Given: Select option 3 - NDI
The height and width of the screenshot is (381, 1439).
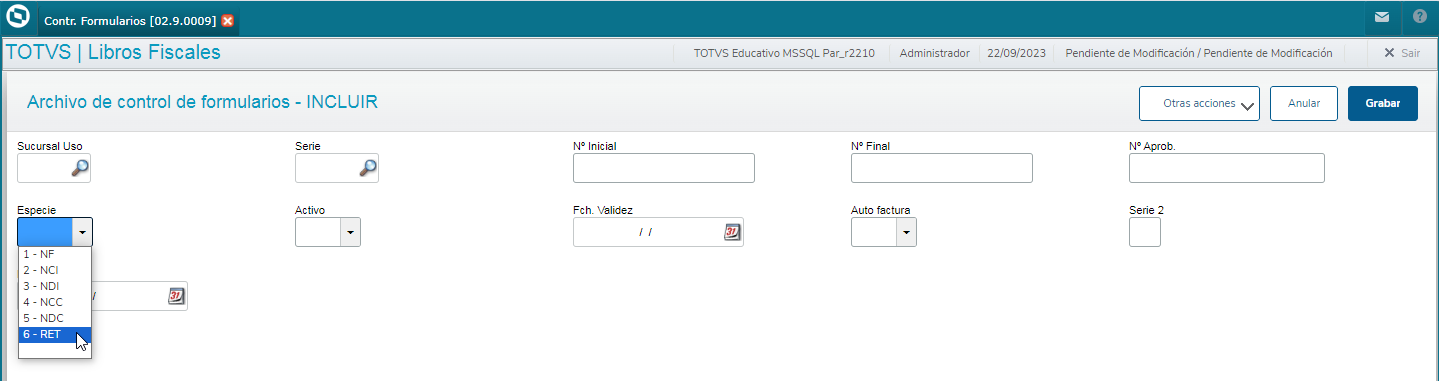Looking at the screenshot, I should 55,286.
